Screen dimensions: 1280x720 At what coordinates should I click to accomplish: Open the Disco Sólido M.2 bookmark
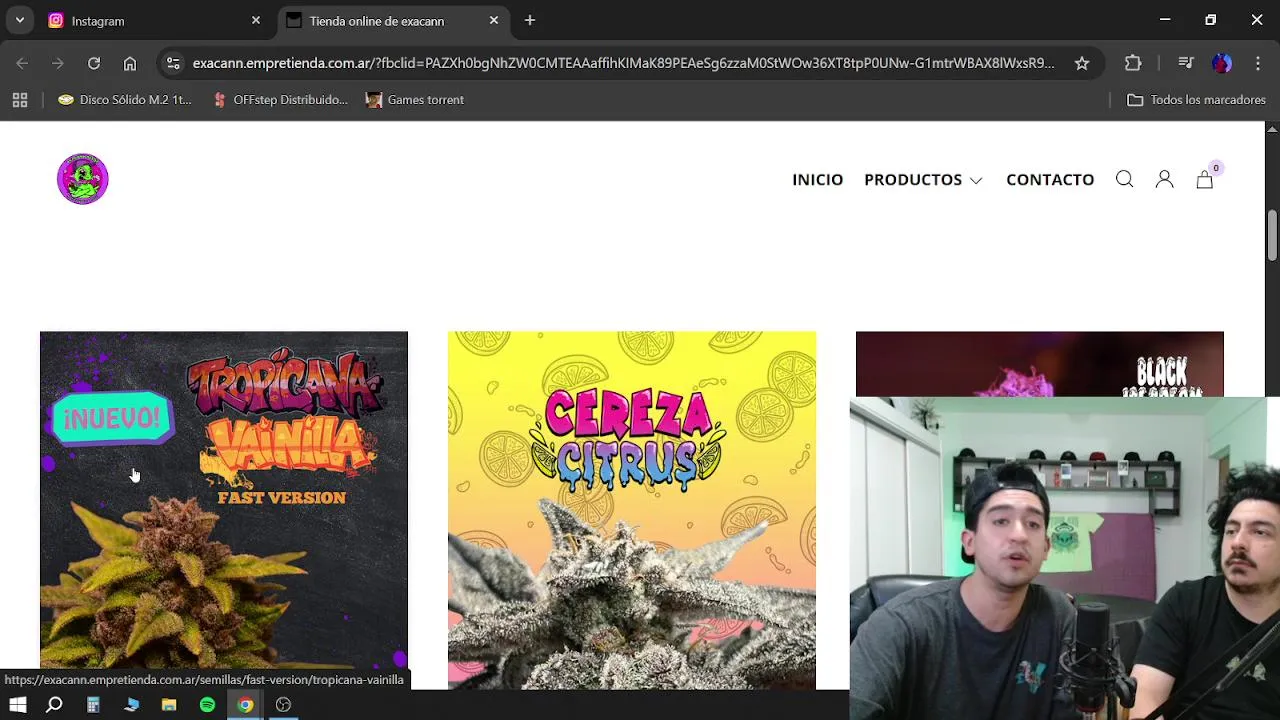coord(125,100)
